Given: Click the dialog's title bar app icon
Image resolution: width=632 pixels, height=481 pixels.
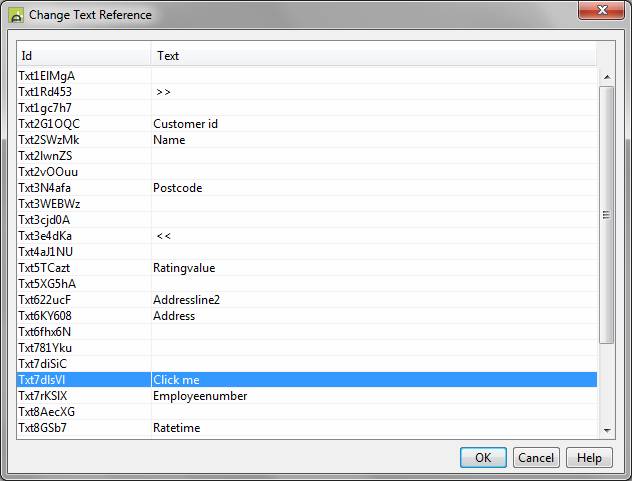Looking at the screenshot, I should (x=16, y=15).
